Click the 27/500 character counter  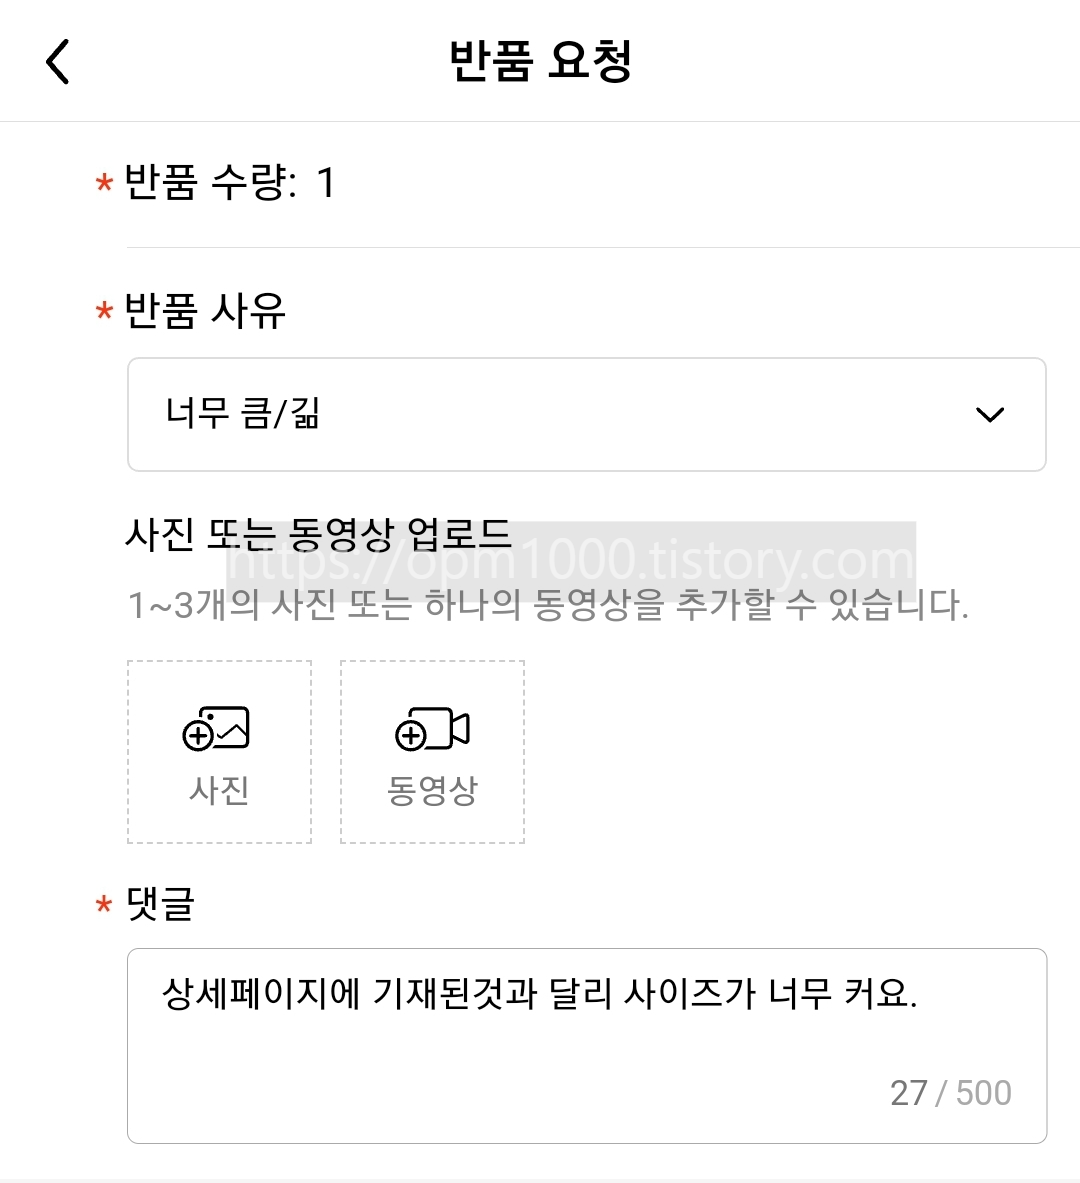950,1092
